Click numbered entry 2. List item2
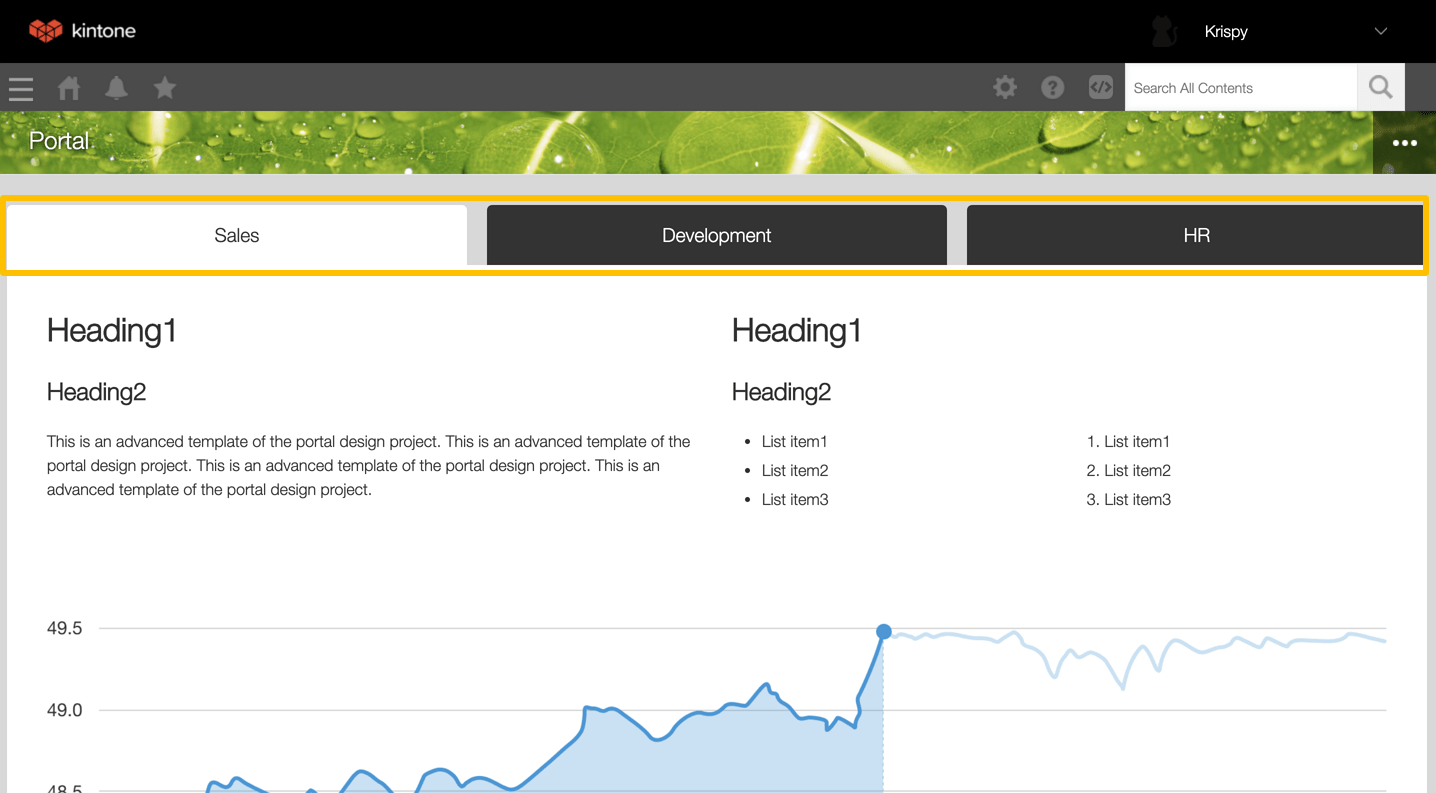The image size is (1436, 793). pos(1128,470)
